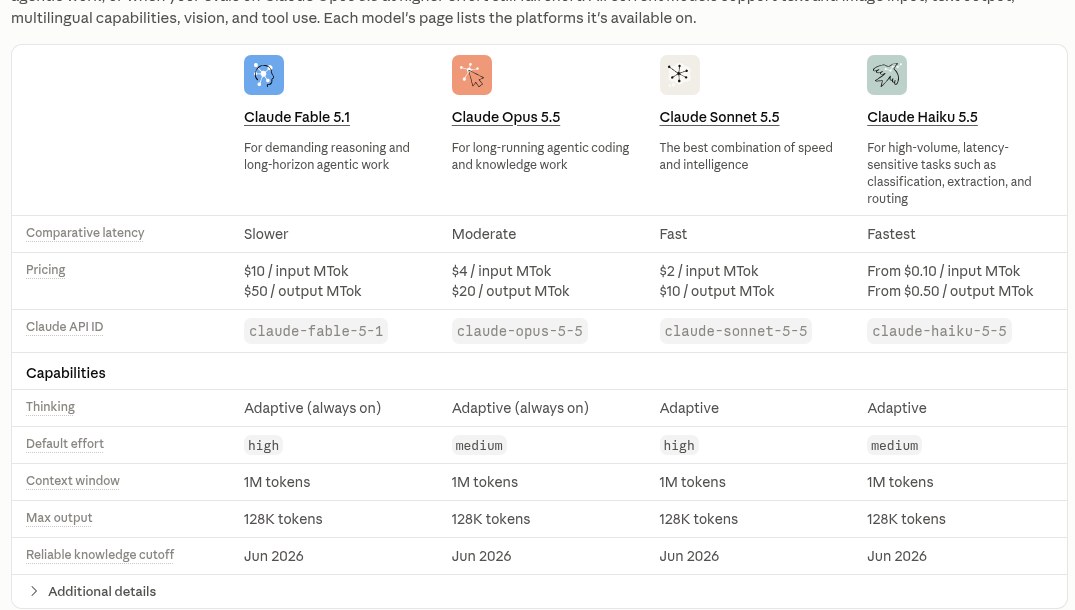Viewport: 1075px width, 610px height.
Task: Click the "From $0.10 / input MTok" price
Action: pyautogui.click(x=944, y=271)
